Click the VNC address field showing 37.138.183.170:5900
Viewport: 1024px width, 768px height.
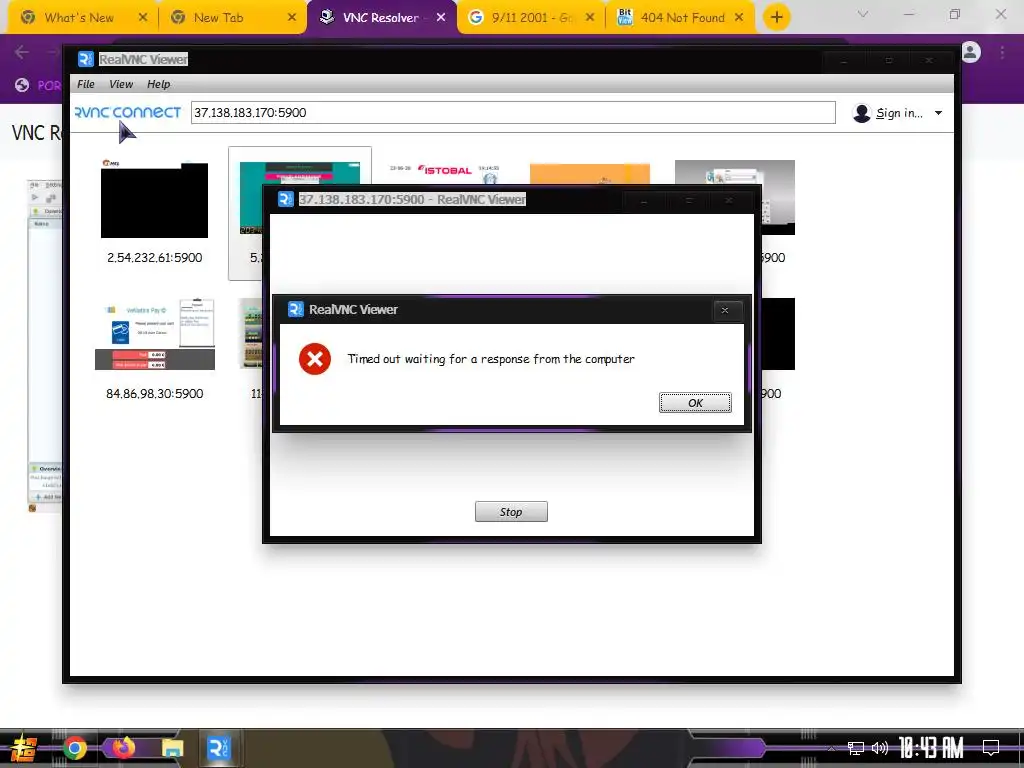click(x=513, y=112)
